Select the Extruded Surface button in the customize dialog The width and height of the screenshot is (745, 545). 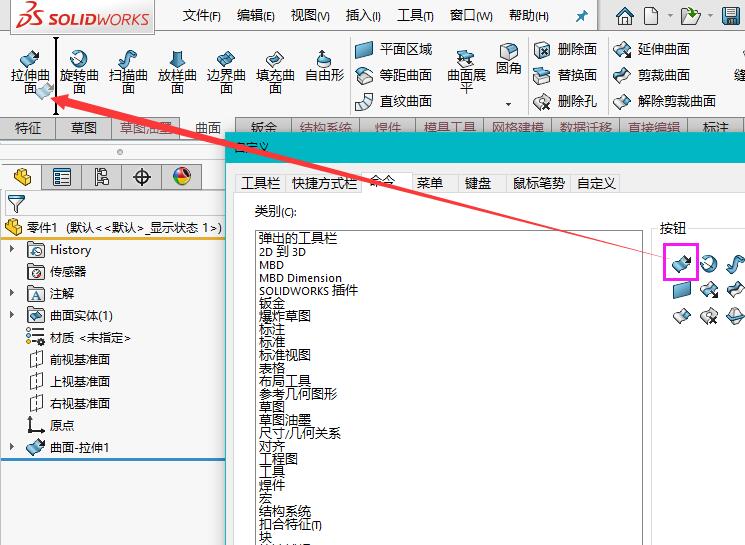[x=681, y=262]
